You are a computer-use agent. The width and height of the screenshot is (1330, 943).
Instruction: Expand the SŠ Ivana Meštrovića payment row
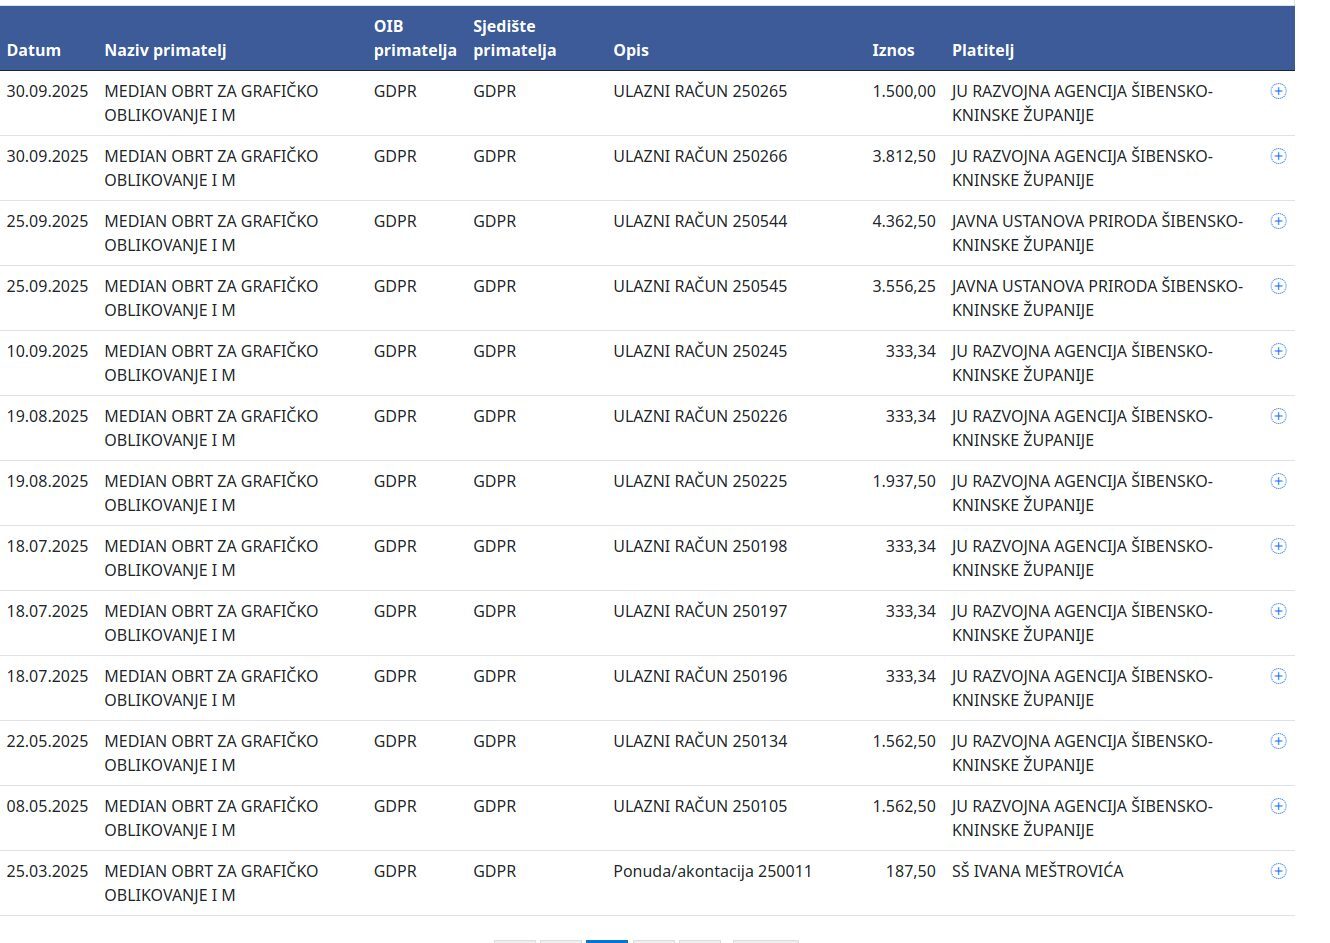coord(1278,871)
